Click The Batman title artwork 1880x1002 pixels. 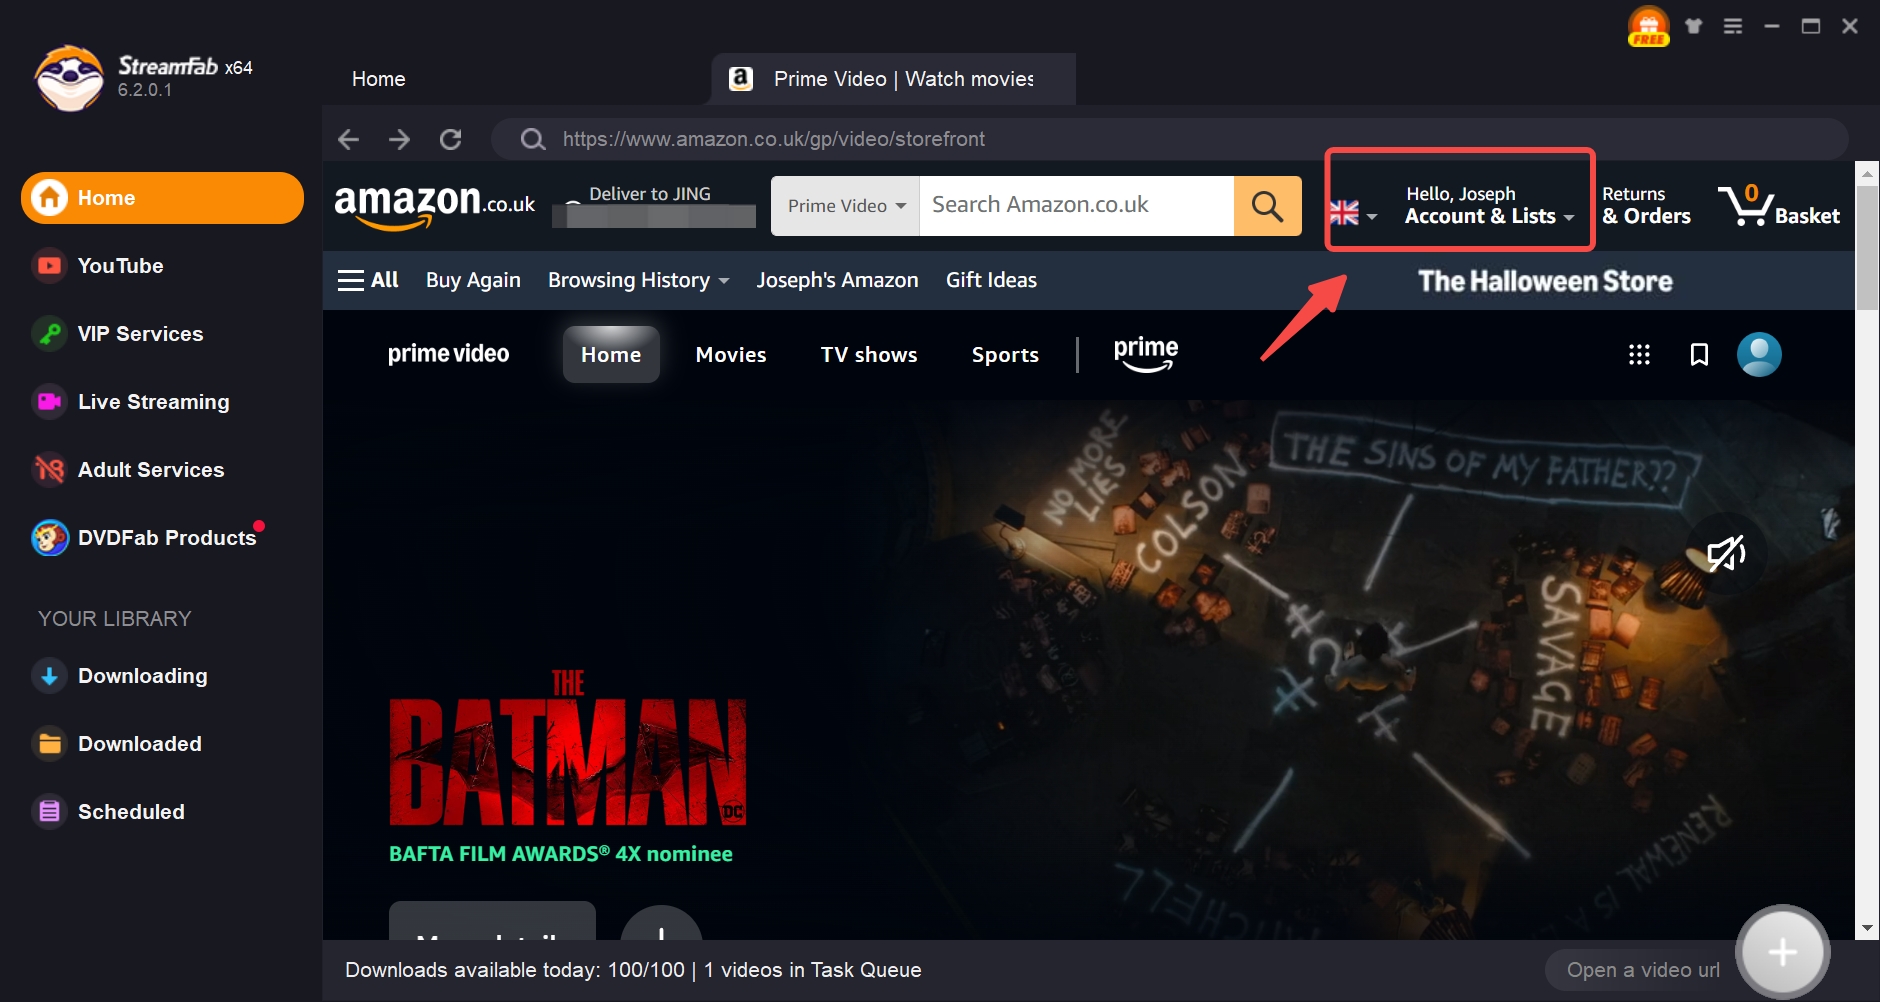(x=568, y=748)
